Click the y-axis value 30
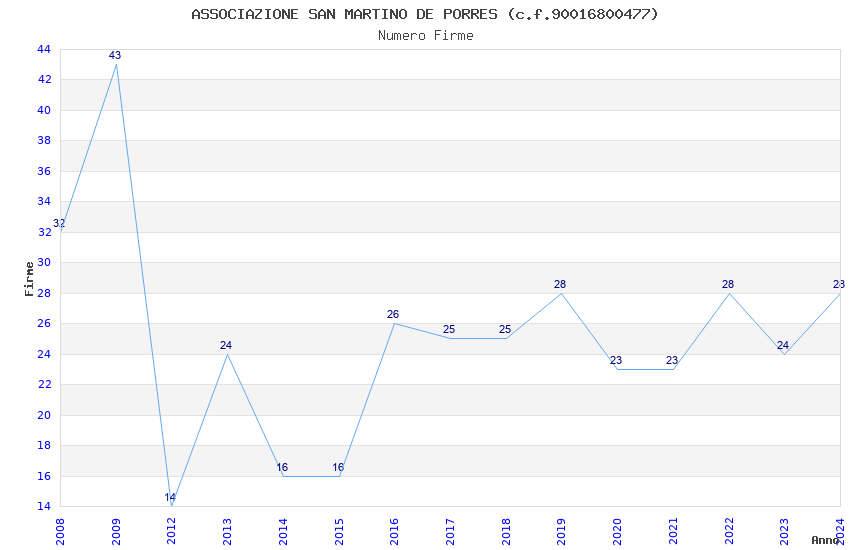Screen dimensions: 850x550 (44, 262)
